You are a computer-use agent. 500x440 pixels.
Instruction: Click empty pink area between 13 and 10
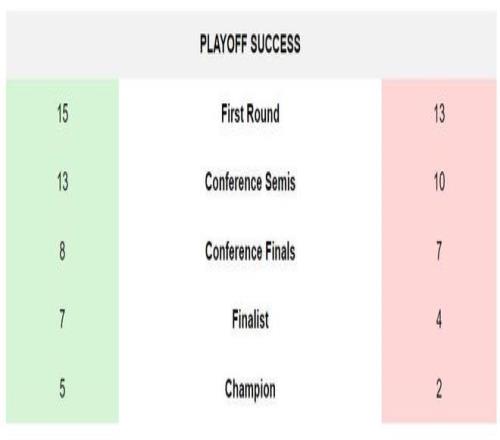pyautogui.click(x=439, y=148)
